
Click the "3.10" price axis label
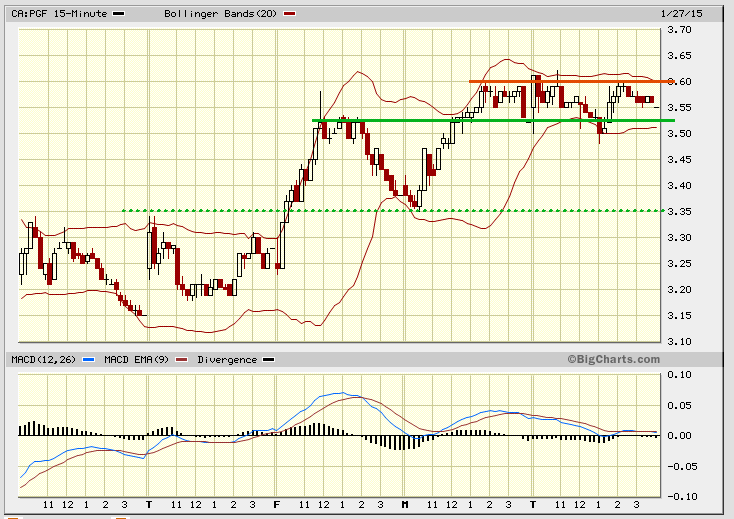click(x=679, y=342)
